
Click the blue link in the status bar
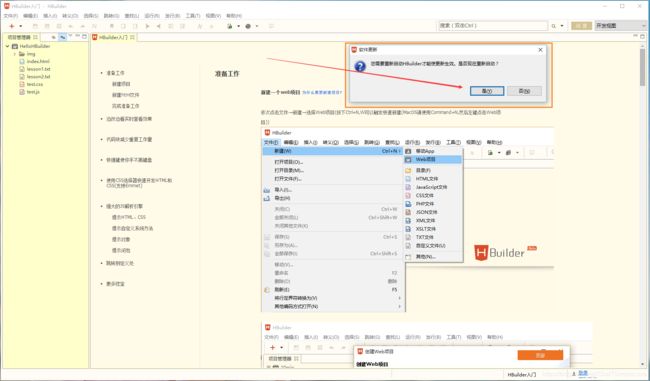click(x=583, y=374)
